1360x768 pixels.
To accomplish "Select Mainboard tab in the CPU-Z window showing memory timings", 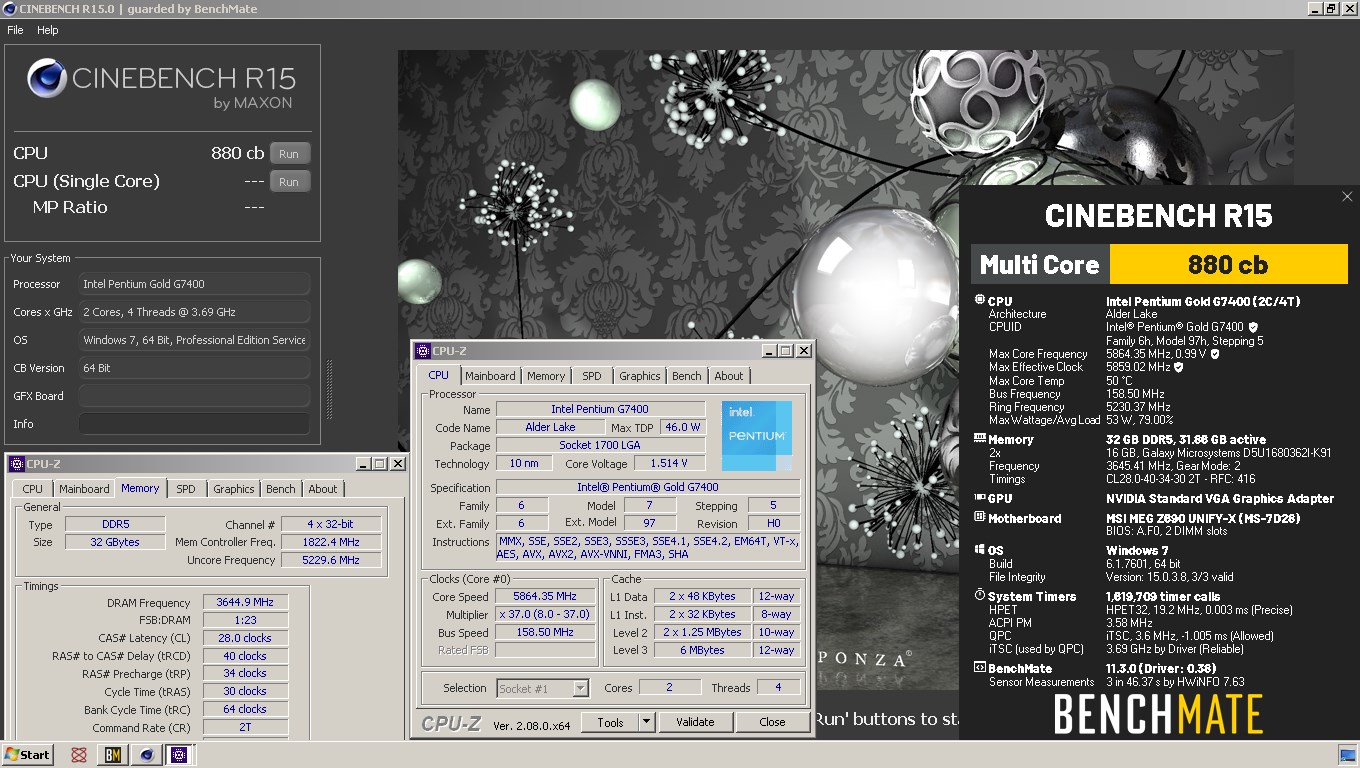I will (84, 489).
